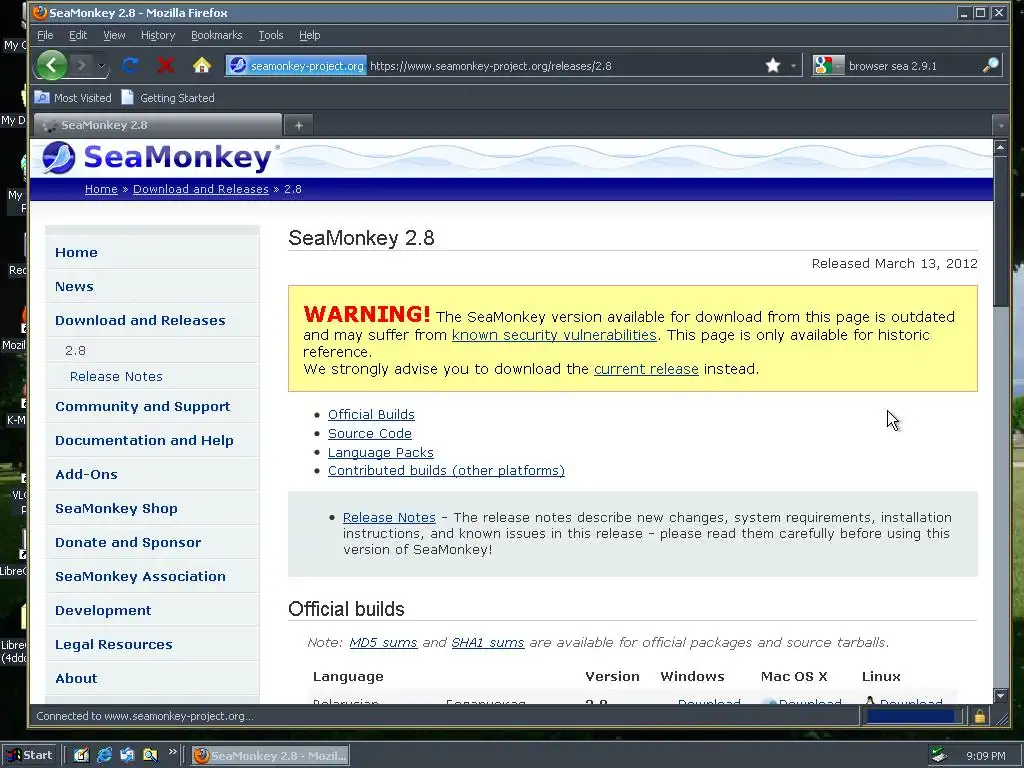Open Download and Releases in the sidebar
Image resolution: width=1024 pixels, height=768 pixels.
point(140,320)
